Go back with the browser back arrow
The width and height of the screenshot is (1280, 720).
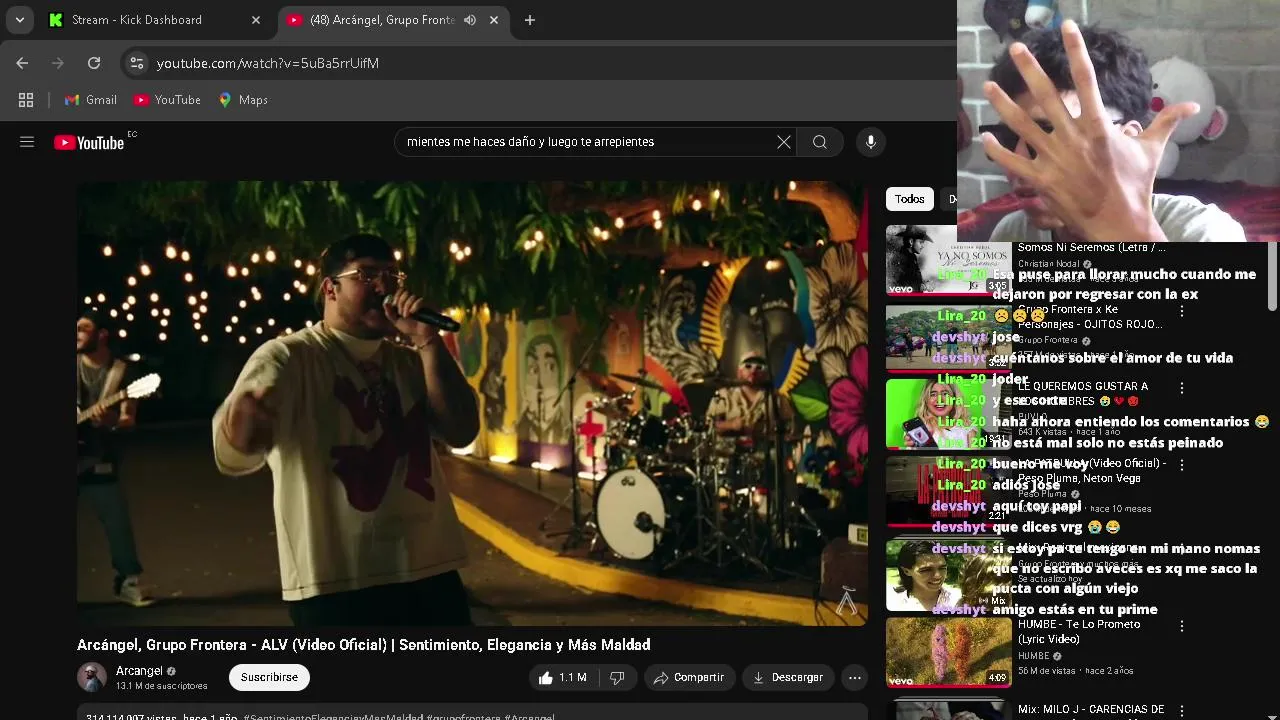22,63
